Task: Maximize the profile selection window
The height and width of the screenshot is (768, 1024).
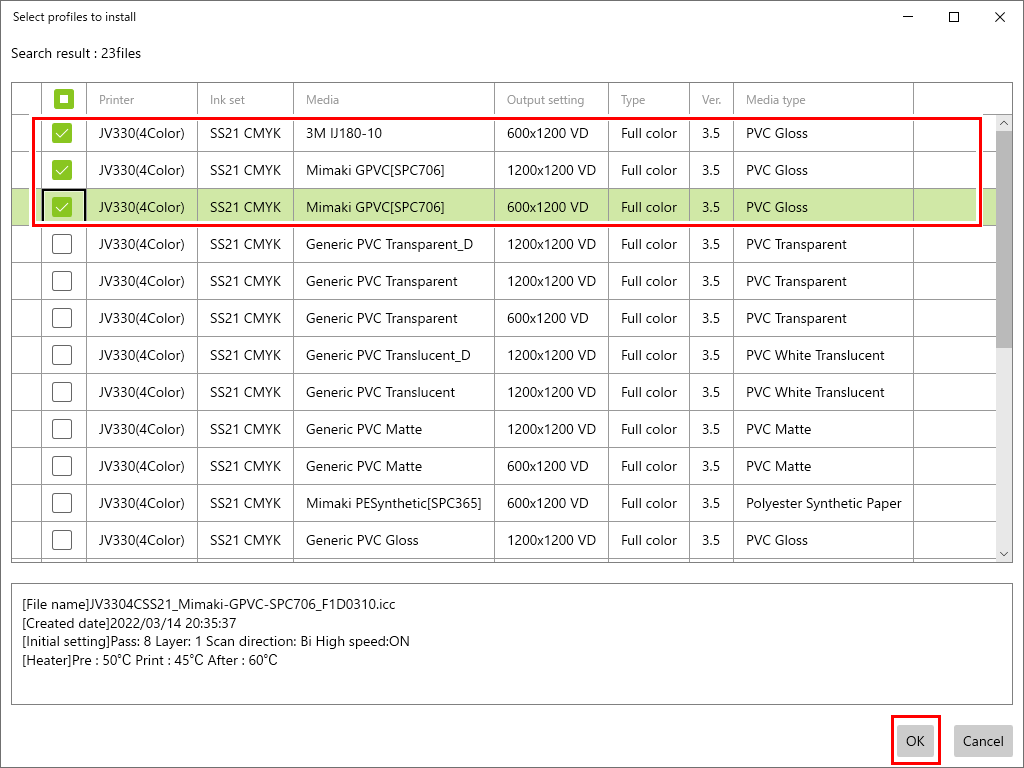Action: click(x=954, y=17)
